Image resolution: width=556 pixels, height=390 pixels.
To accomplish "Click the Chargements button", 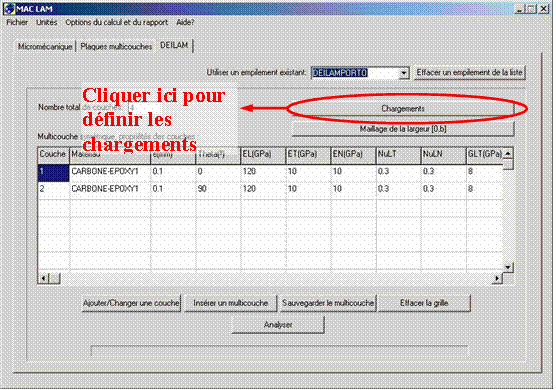I will [x=403, y=108].
